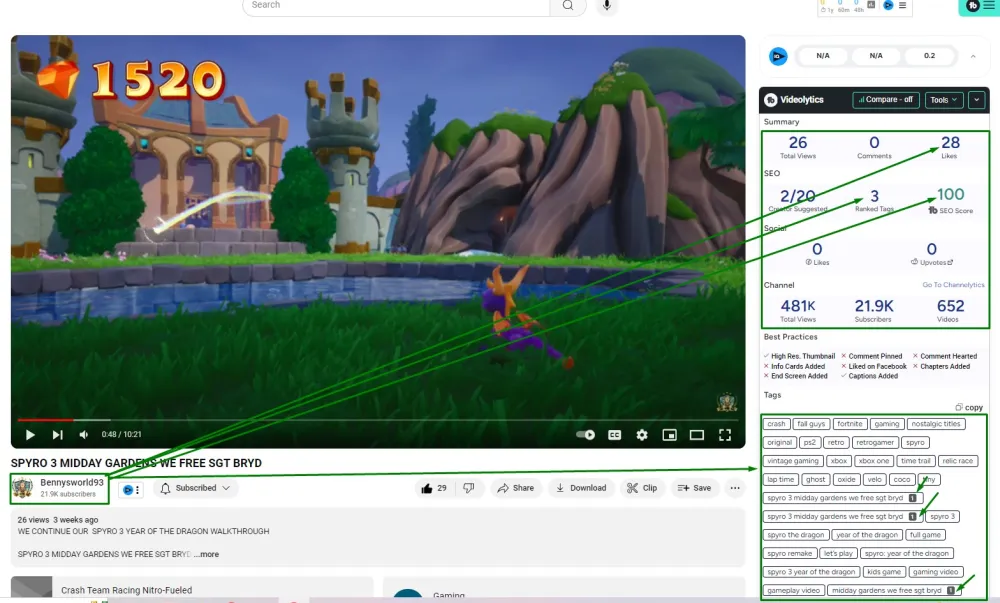Image resolution: width=1000 pixels, height=603 pixels.
Task: Share this video
Action: click(x=515, y=488)
